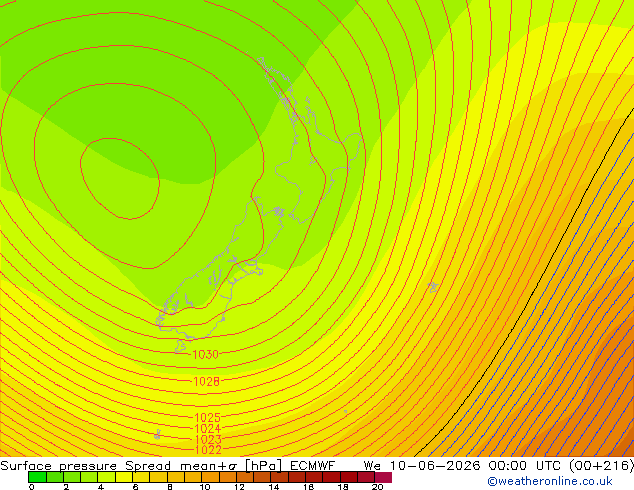Click the 'Surface pressure Spread' title text
The width and height of the screenshot is (634, 490).
click(x=86, y=466)
